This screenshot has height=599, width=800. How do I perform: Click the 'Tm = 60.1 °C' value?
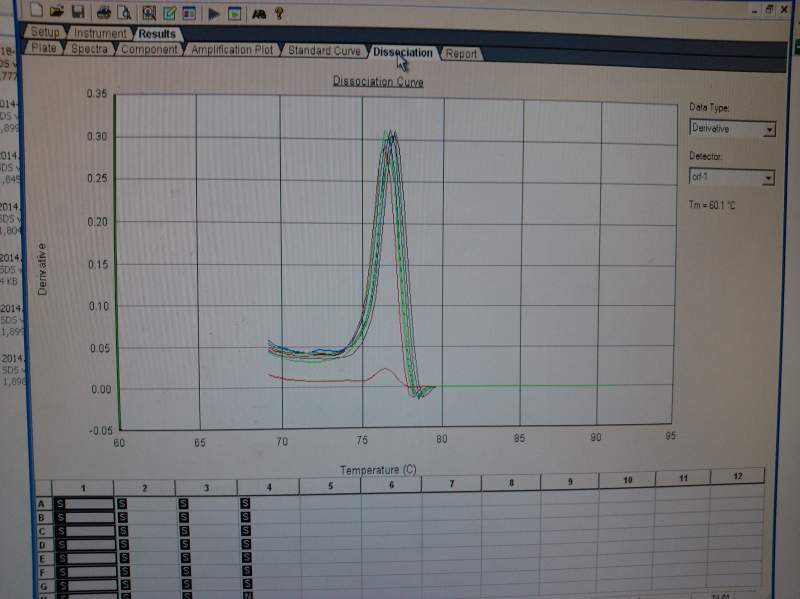coord(712,205)
